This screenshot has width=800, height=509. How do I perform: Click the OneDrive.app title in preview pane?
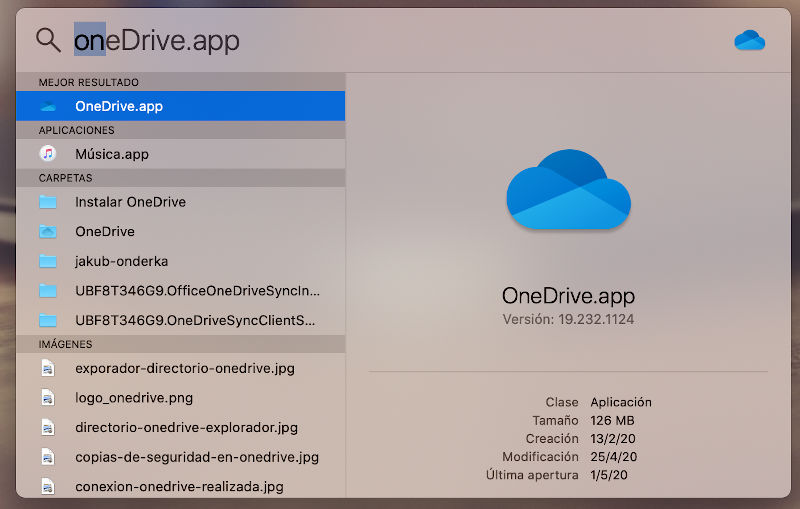[x=568, y=296]
